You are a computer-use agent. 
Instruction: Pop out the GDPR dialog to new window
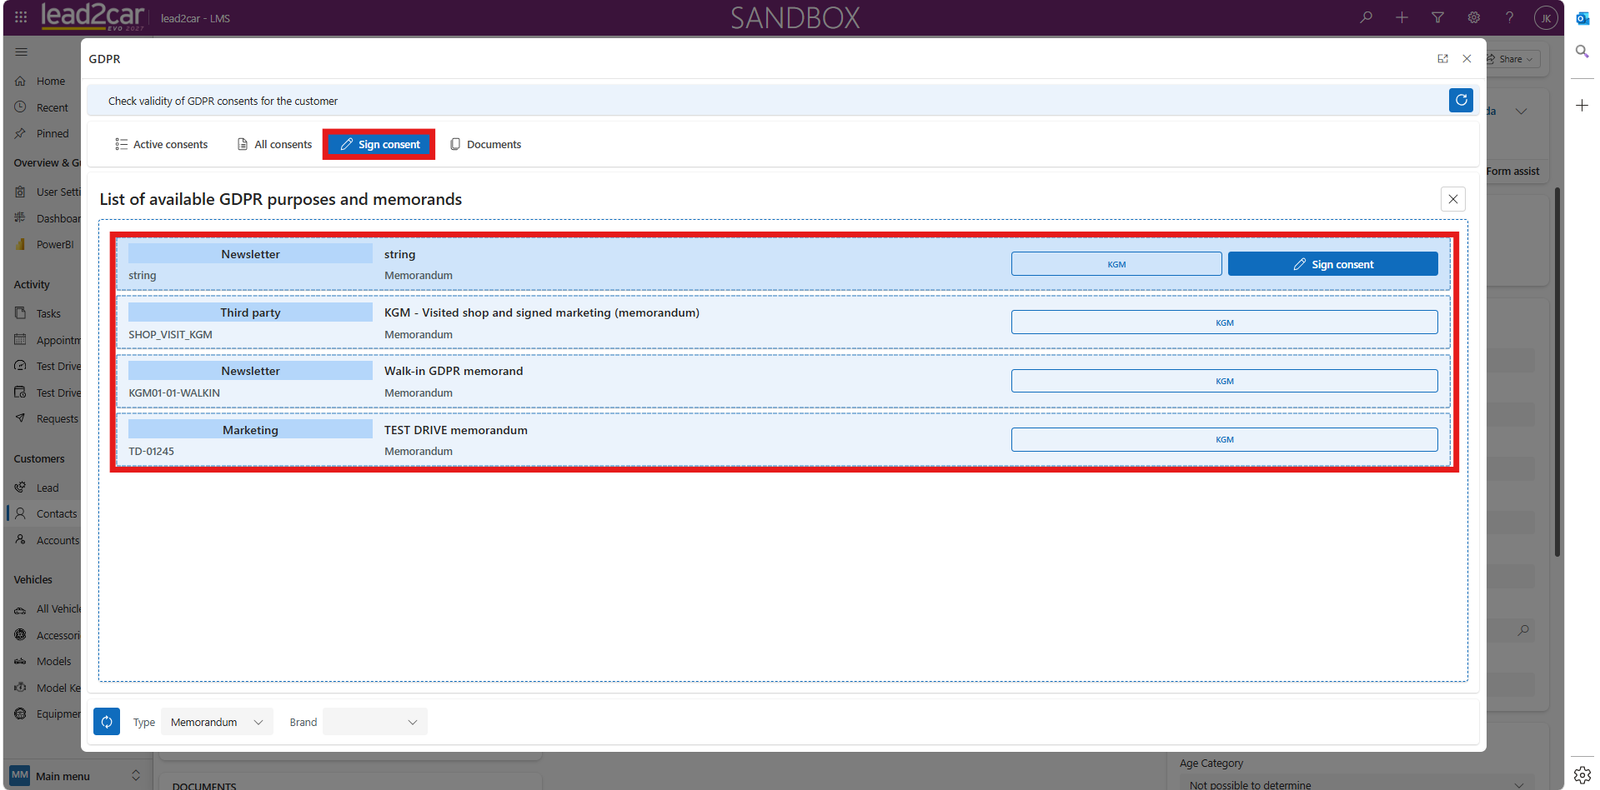[1443, 59]
